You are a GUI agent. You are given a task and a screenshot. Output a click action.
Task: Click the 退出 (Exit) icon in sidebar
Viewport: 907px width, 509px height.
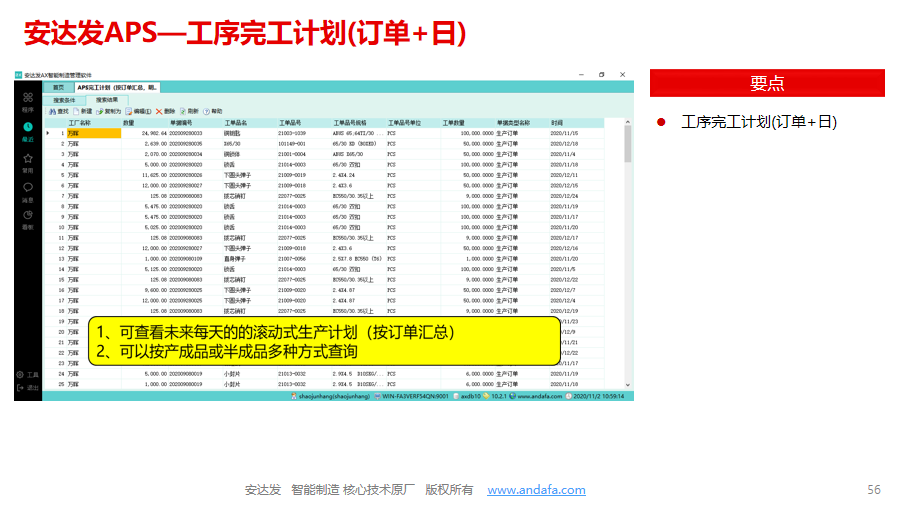coord(28,387)
